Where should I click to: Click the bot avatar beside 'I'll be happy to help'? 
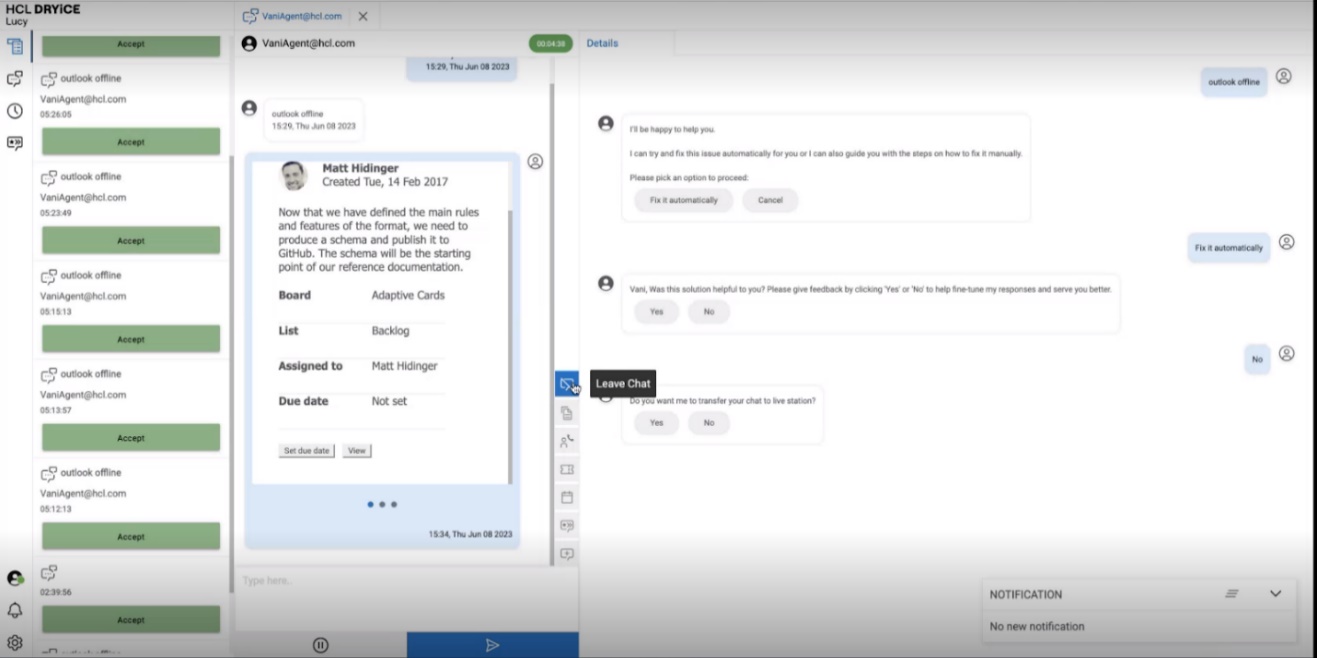605,123
